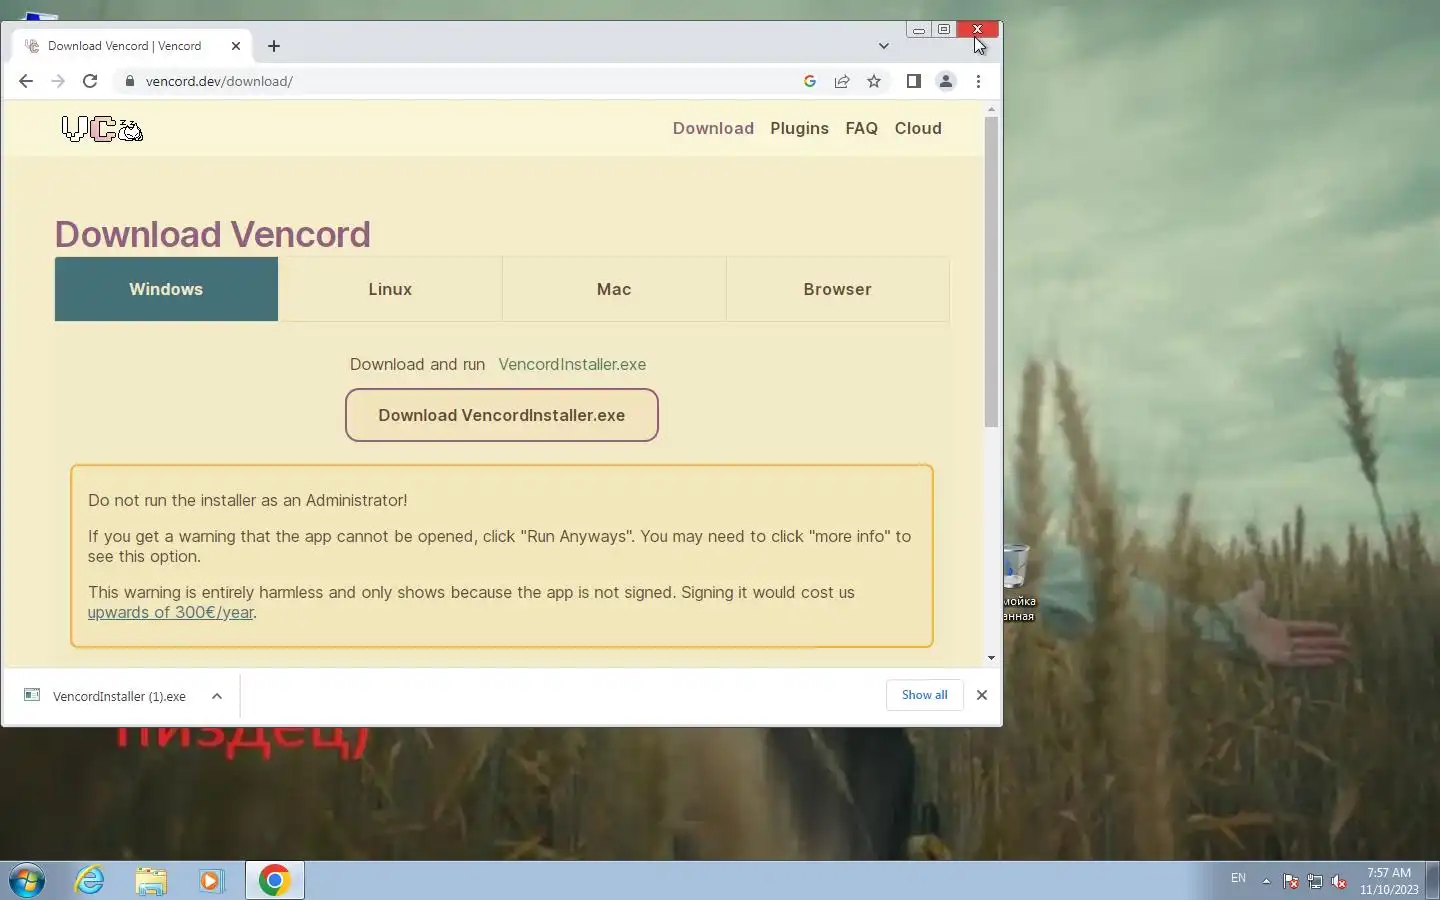Click the taskbar clock 7:57 AM
The height and width of the screenshot is (900, 1440).
[x=1389, y=881]
